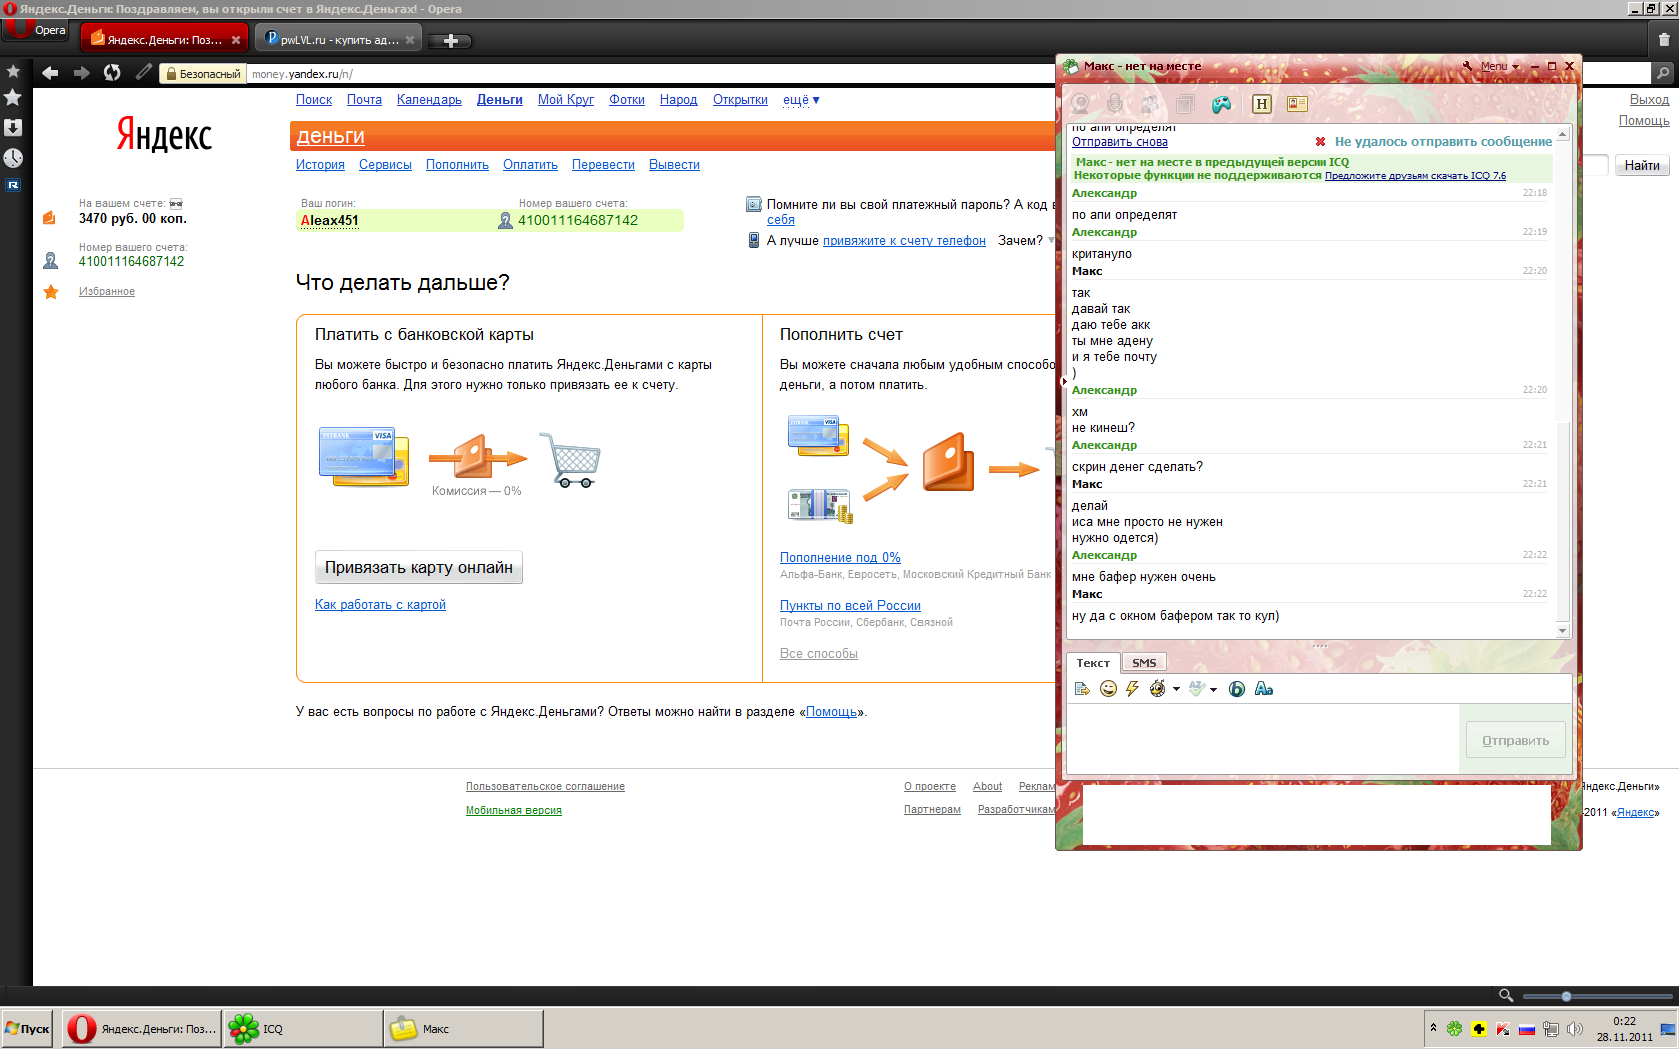
Task: Open the smiley emoticon picker
Action: click(1108, 689)
